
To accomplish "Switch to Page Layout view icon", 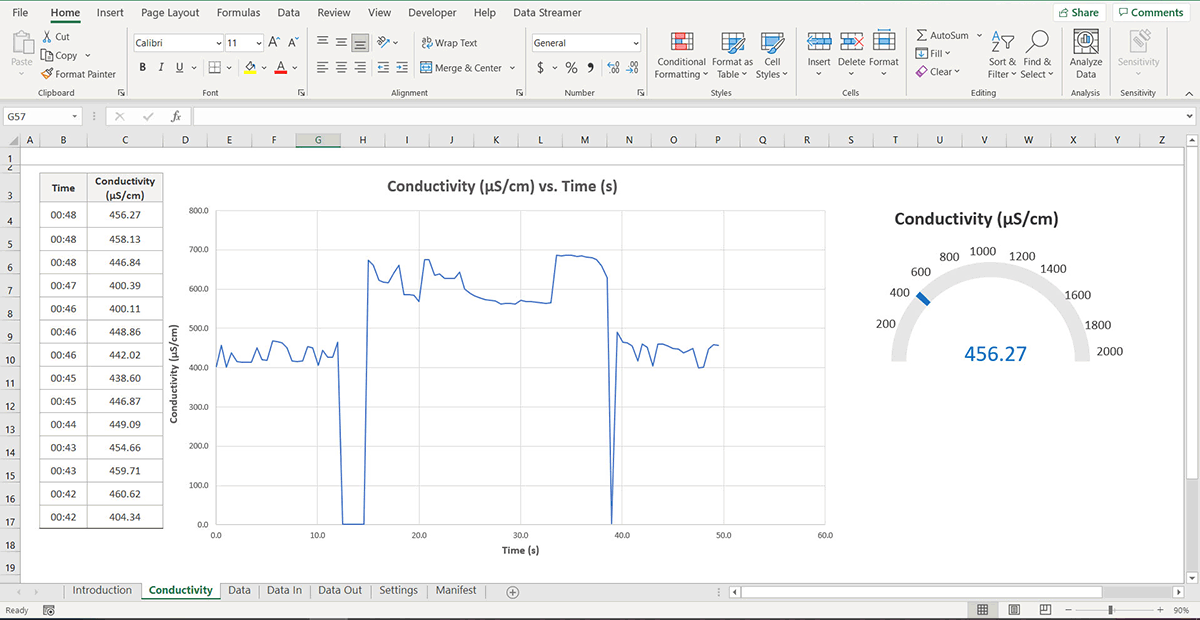I will click(1014, 609).
